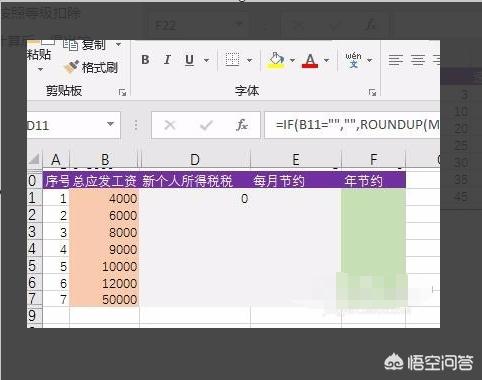Click the Copy 复制 button

pyautogui.click(x=93, y=44)
